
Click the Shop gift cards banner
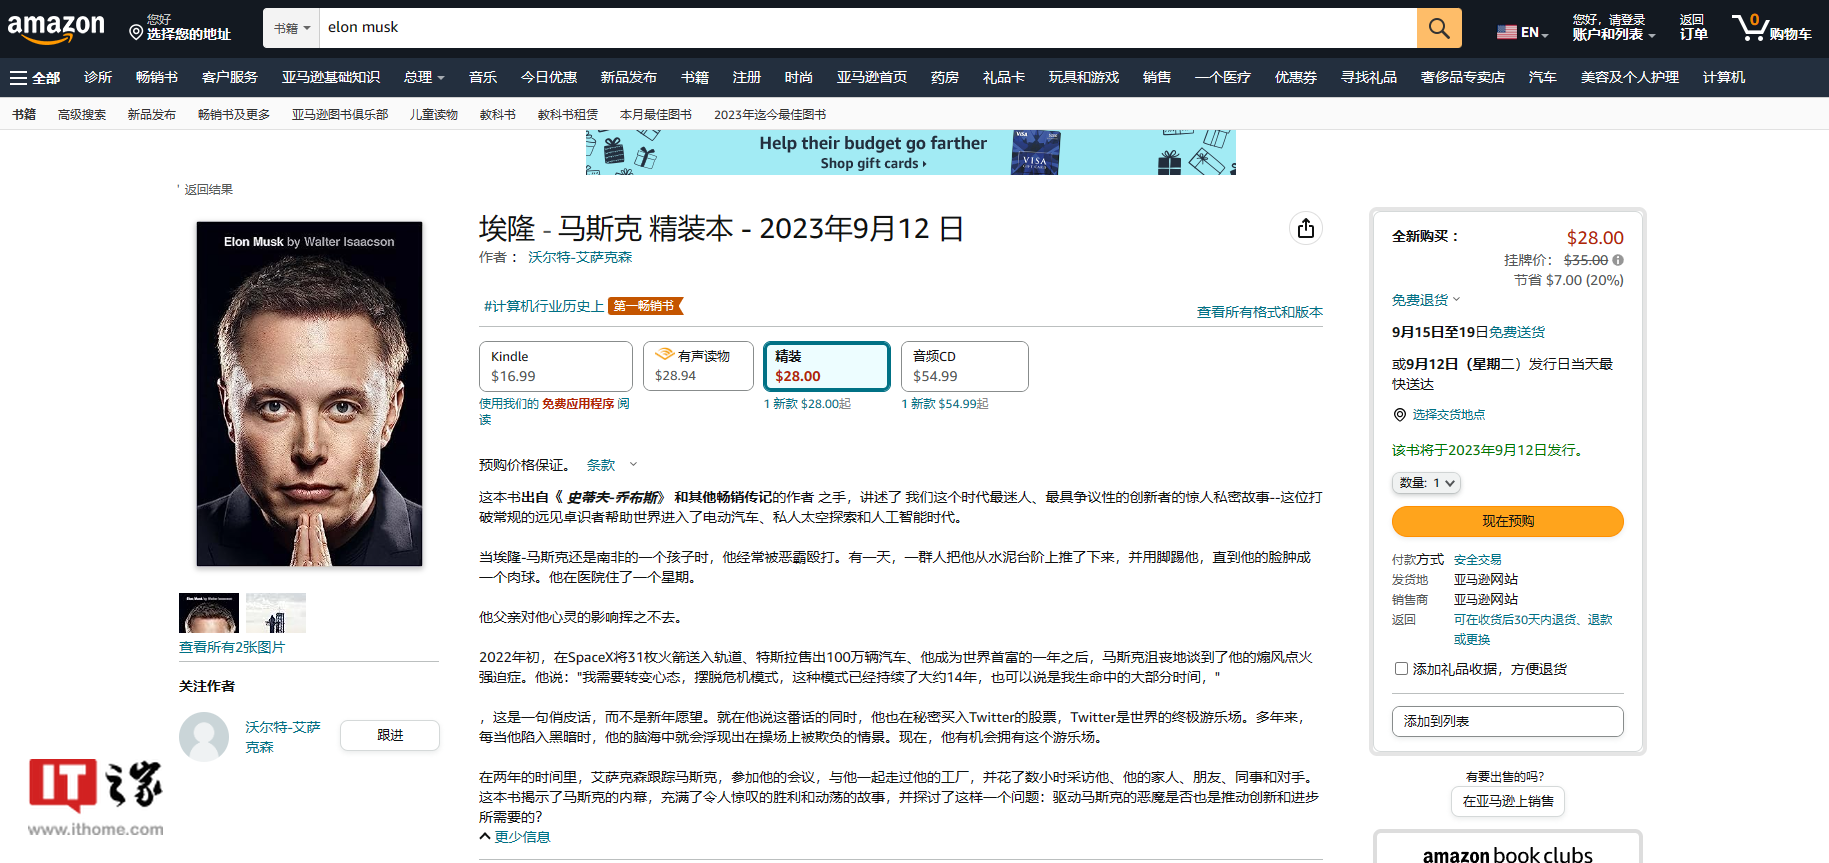point(910,152)
